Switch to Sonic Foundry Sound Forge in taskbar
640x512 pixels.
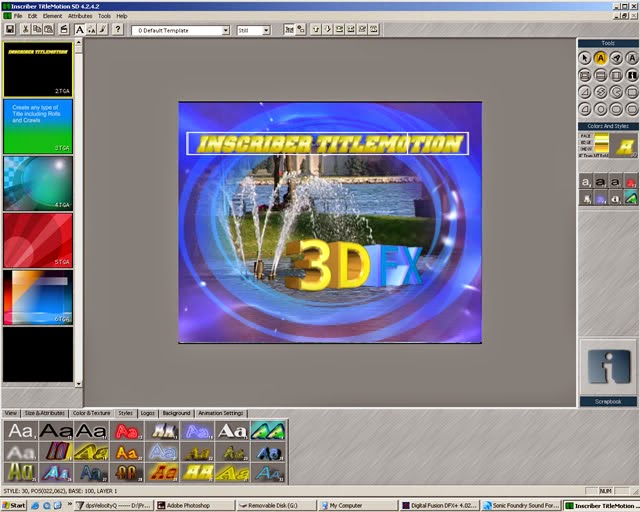click(x=521, y=505)
